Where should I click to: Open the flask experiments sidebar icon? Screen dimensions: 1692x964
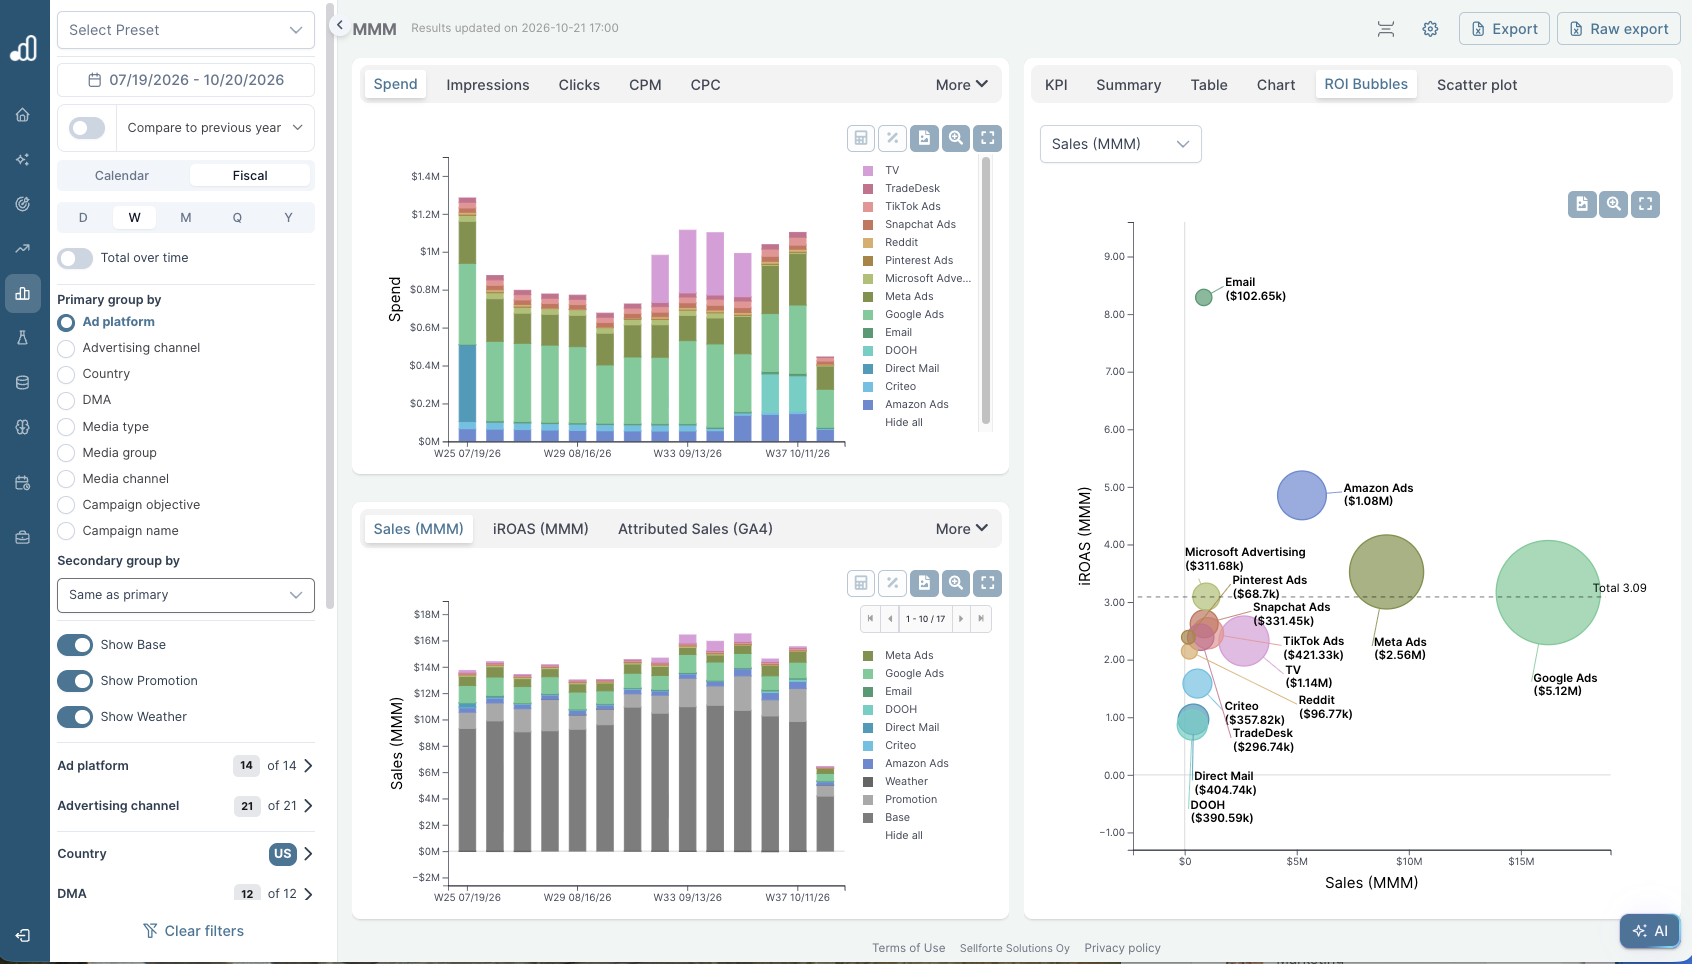point(22,338)
